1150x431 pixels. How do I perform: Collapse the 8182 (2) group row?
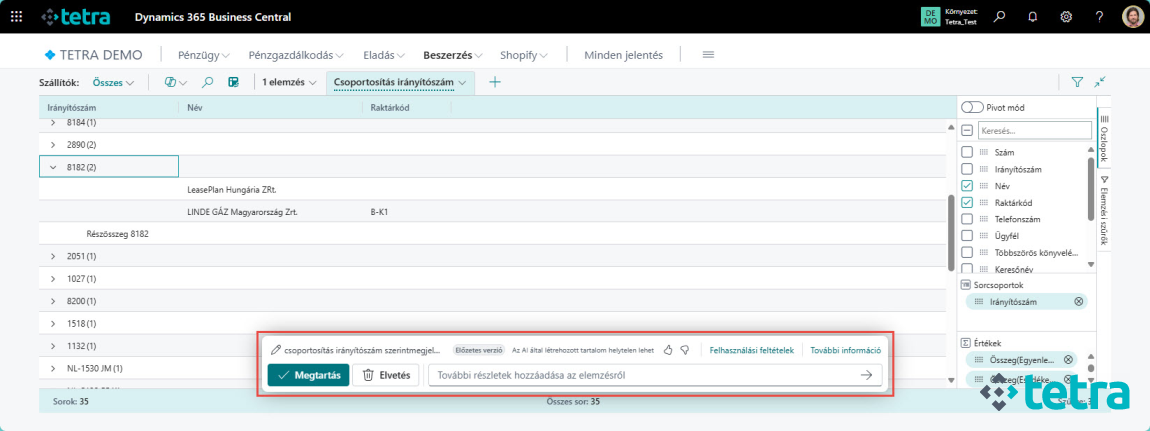click(53, 167)
